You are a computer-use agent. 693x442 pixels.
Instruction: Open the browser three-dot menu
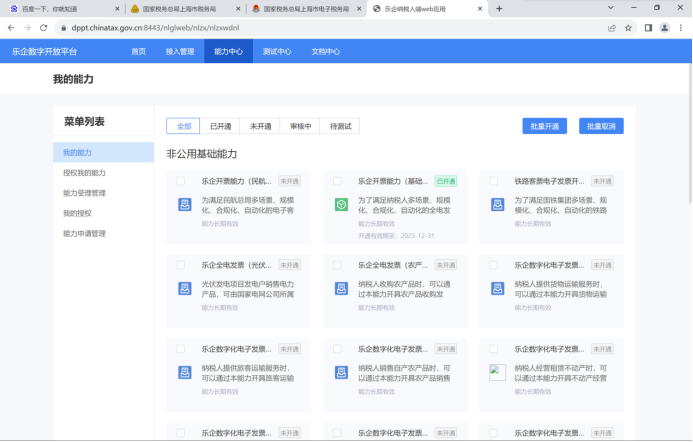[x=682, y=28]
